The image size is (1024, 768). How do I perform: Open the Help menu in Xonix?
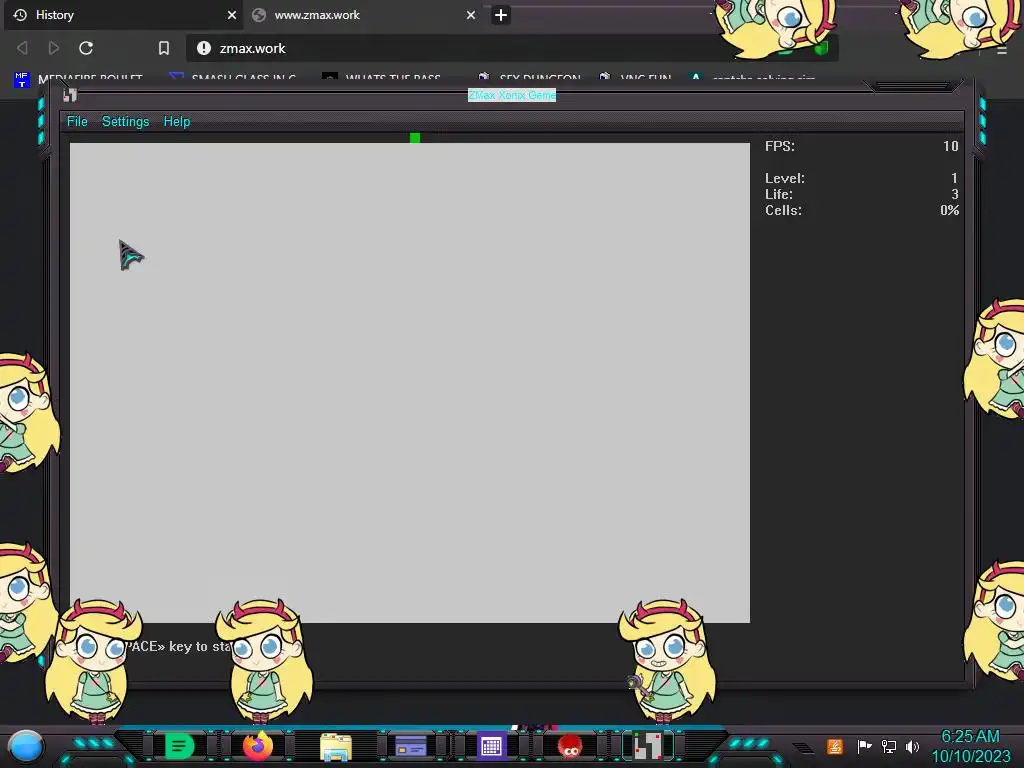tap(176, 121)
